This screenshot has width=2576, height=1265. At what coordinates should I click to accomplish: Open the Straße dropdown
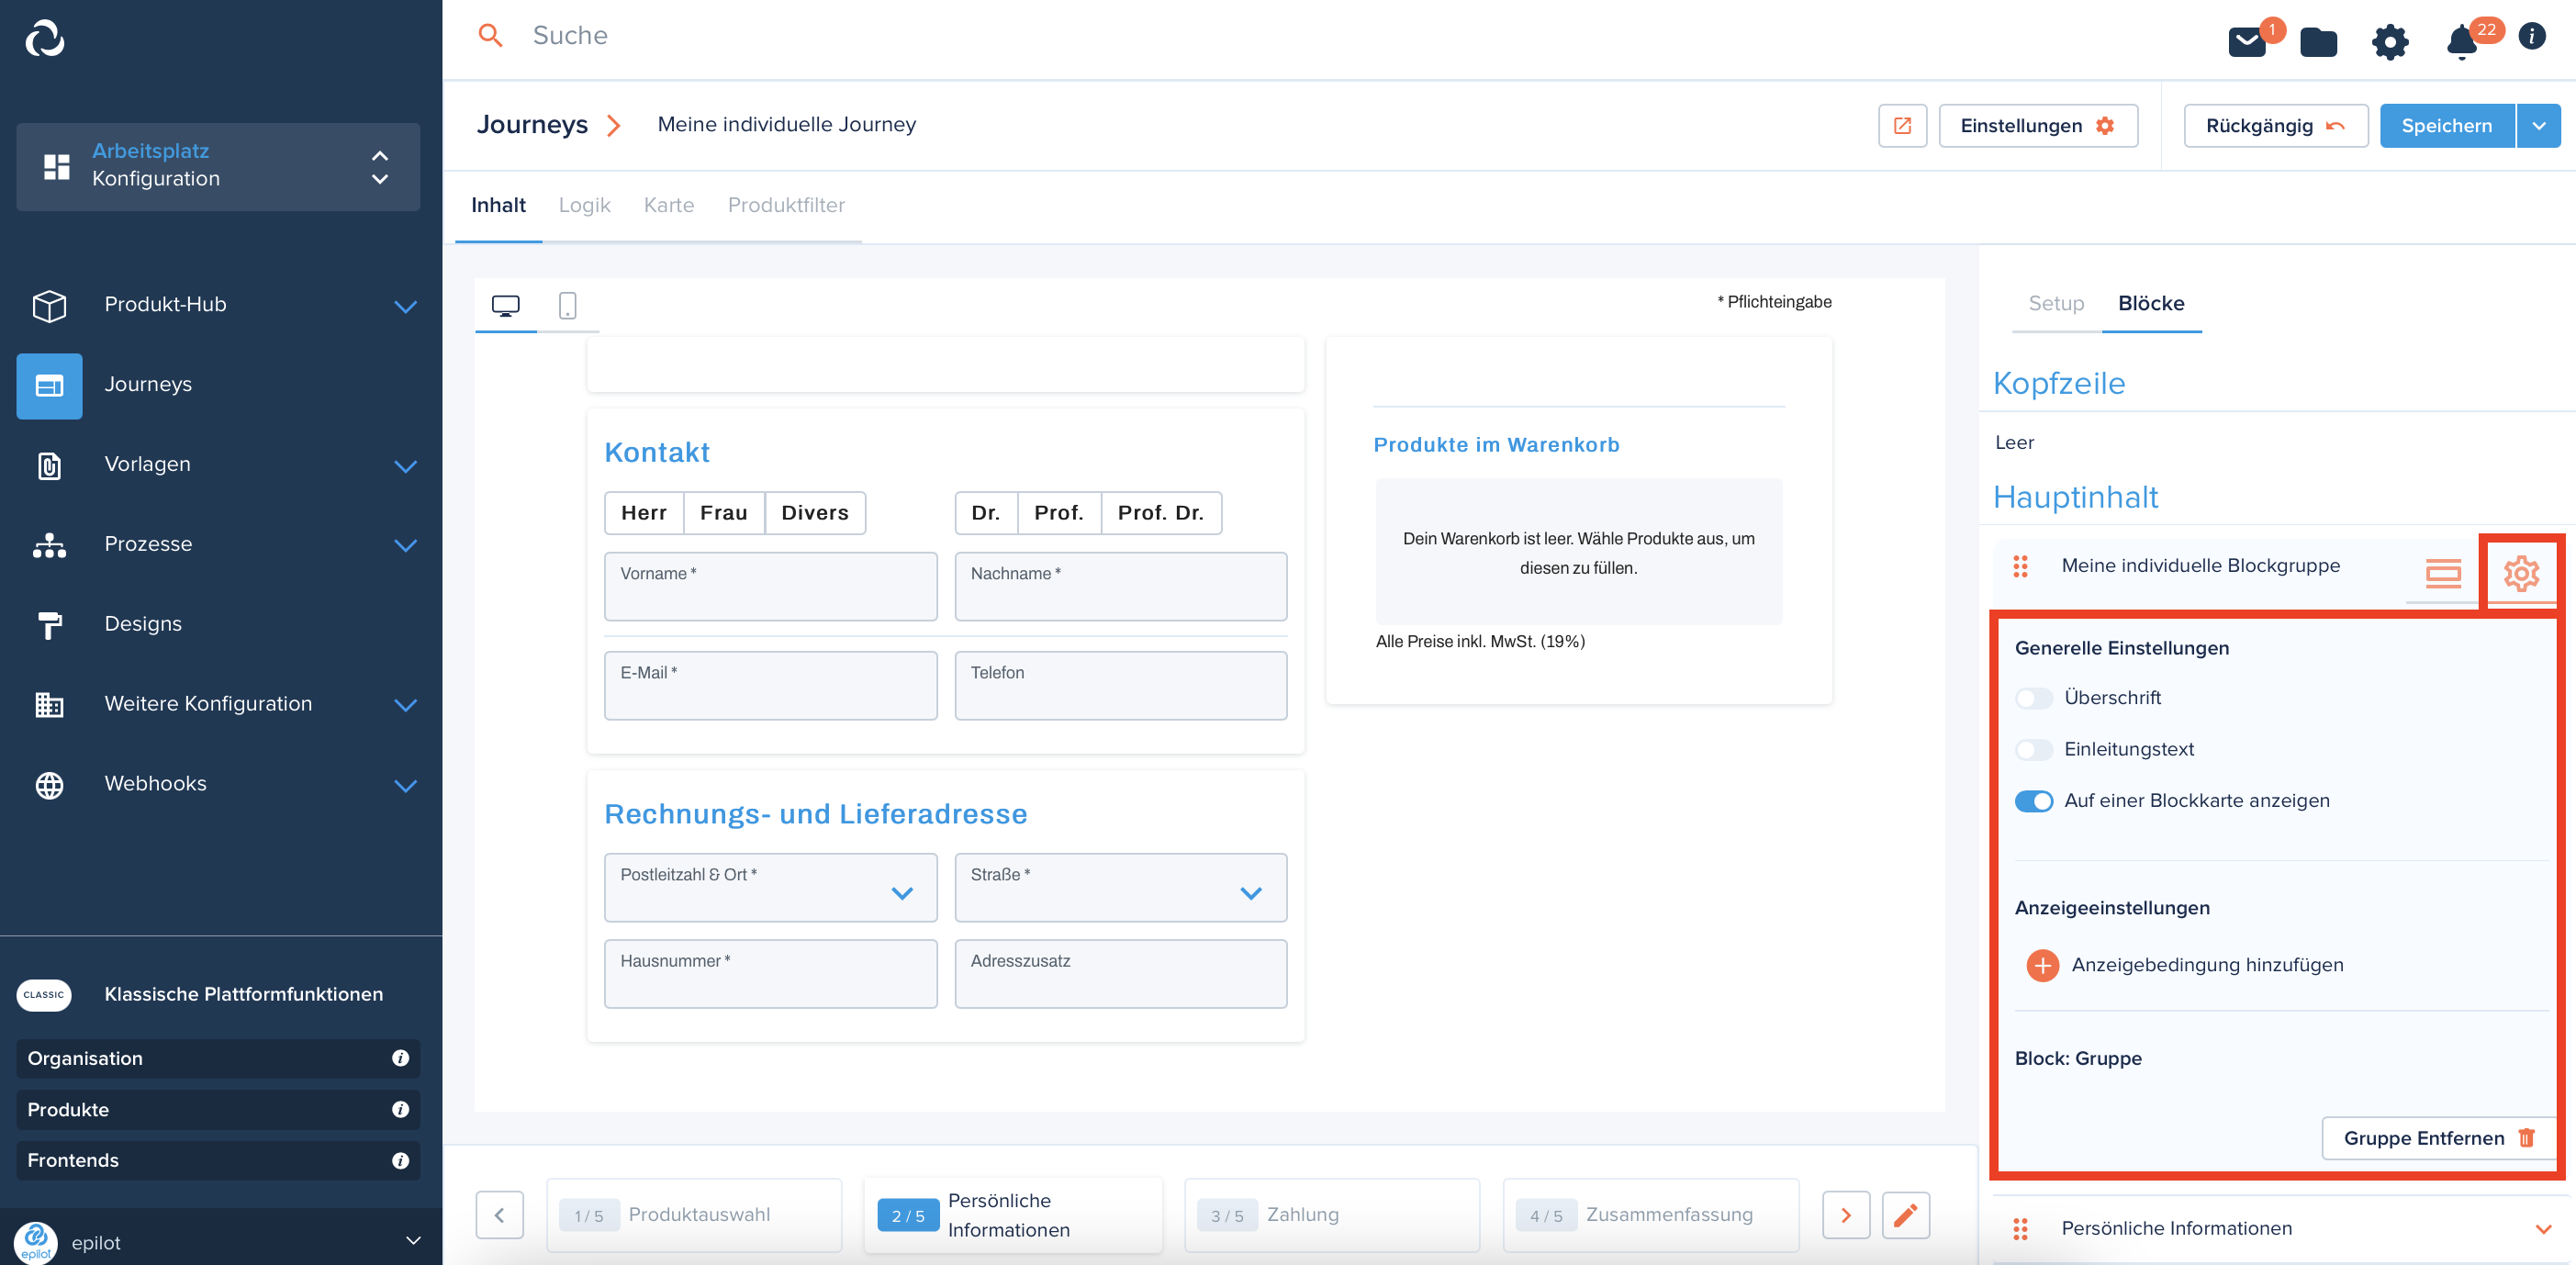1120,887
